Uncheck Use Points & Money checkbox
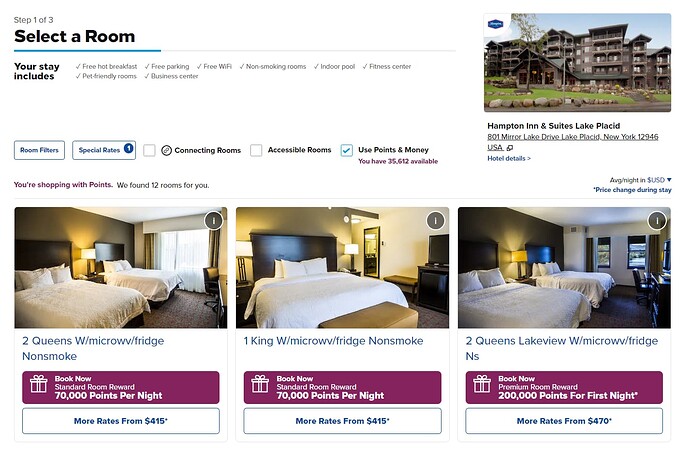 tap(347, 151)
